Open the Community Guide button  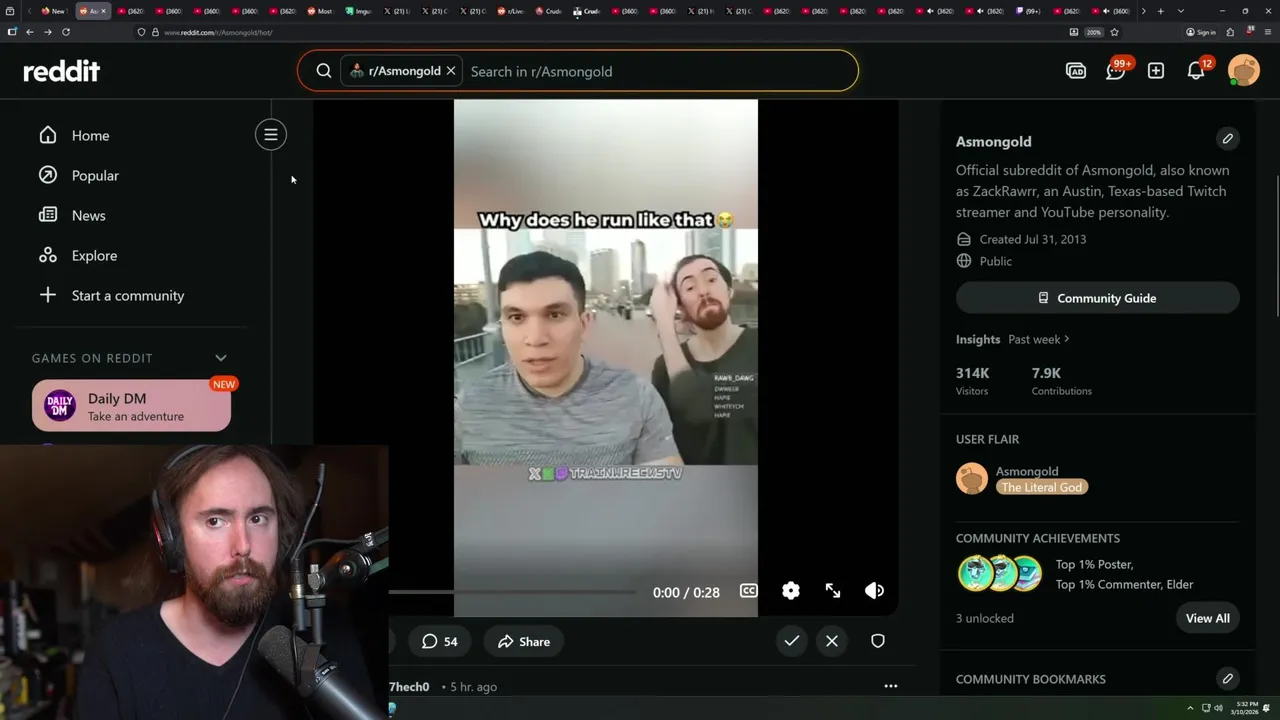tap(1098, 298)
